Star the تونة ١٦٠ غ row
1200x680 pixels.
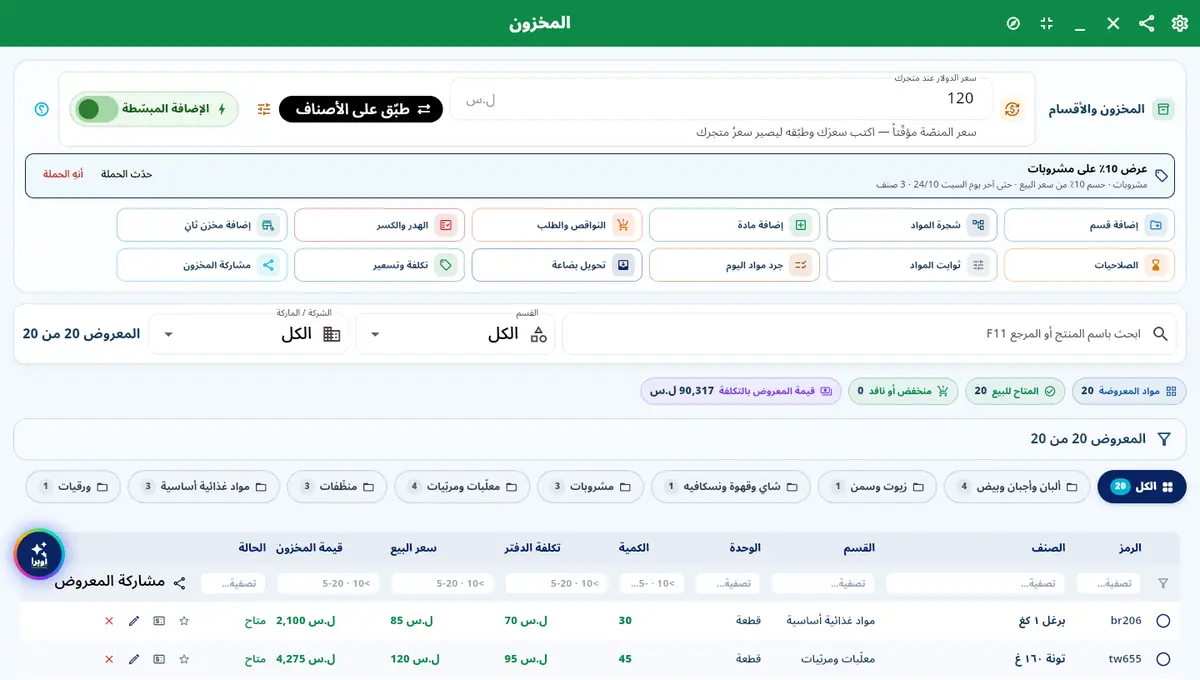pos(184,659)
